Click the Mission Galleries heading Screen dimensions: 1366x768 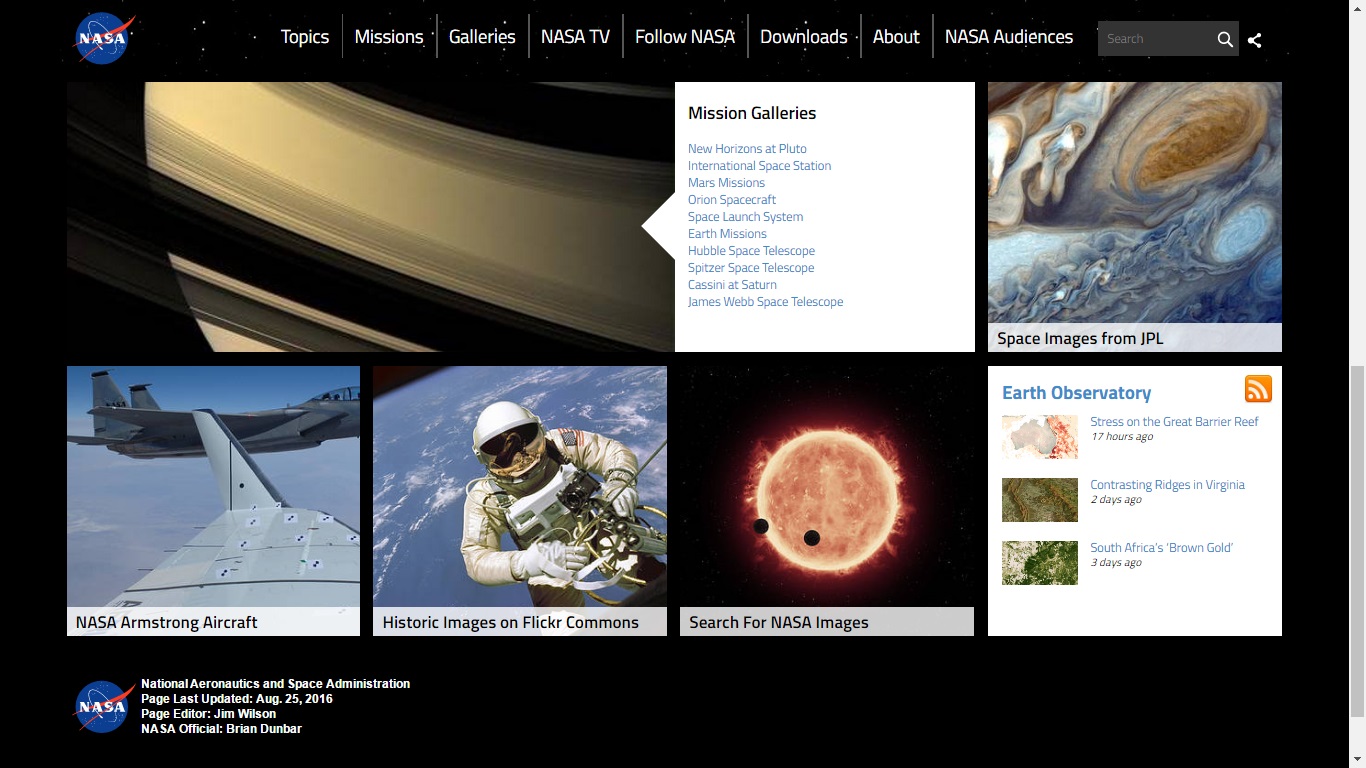point(752,113)
